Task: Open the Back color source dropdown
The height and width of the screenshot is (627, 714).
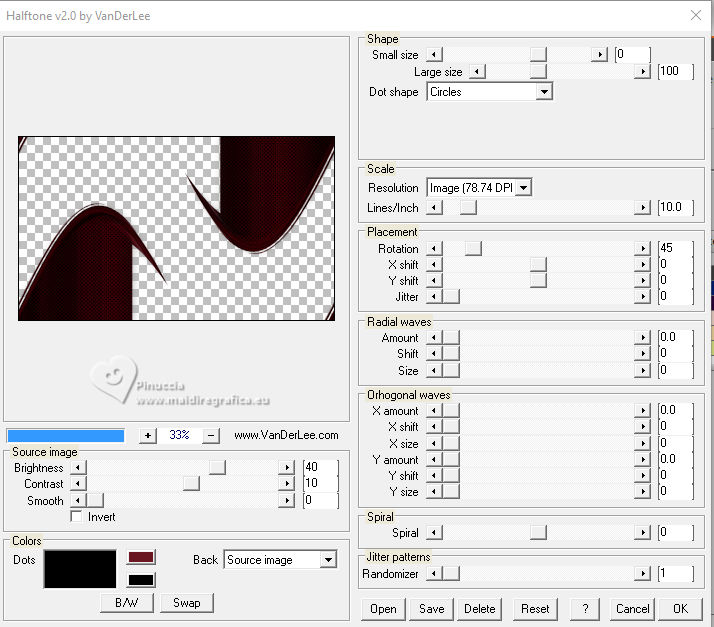Action: [x=328, y=560]
